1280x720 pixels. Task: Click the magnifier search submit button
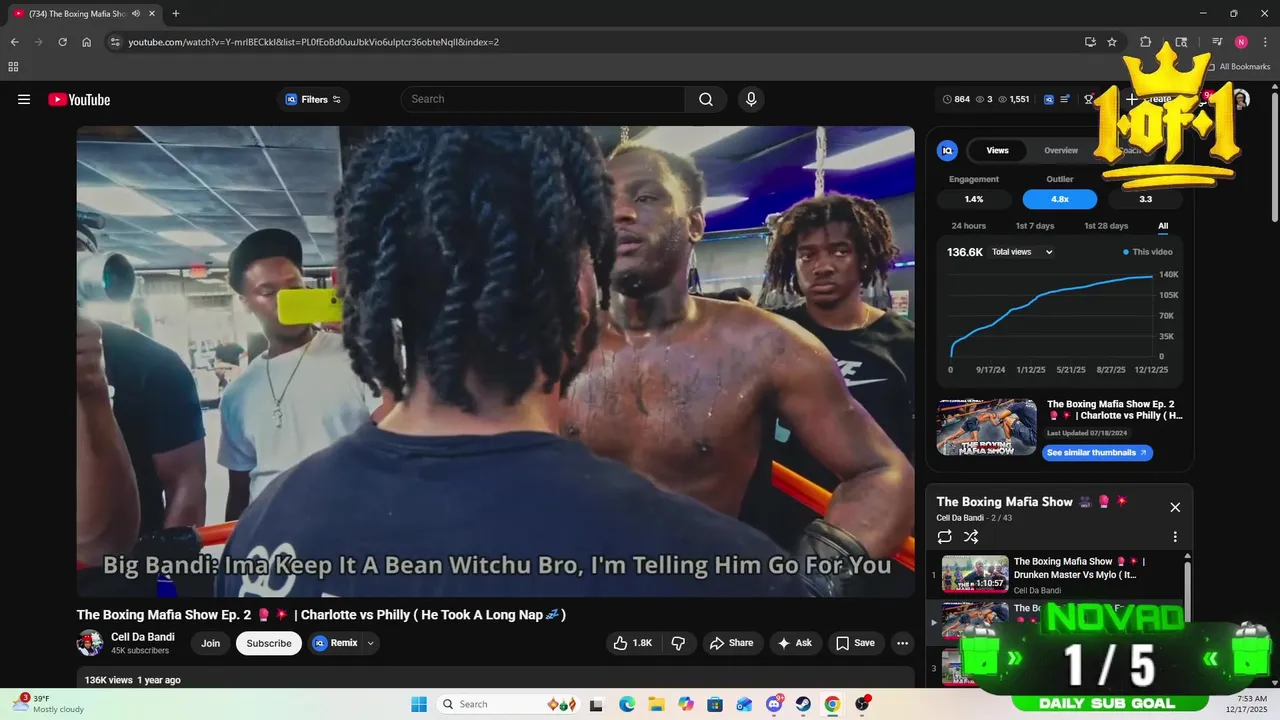706,99
